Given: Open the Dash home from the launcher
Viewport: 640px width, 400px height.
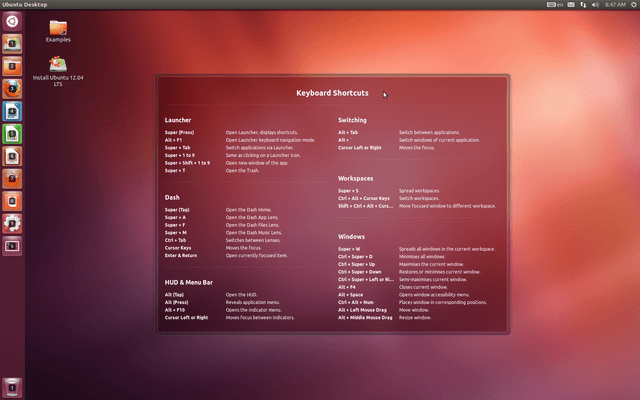Looking at the screenshot, I should (12, 21).
